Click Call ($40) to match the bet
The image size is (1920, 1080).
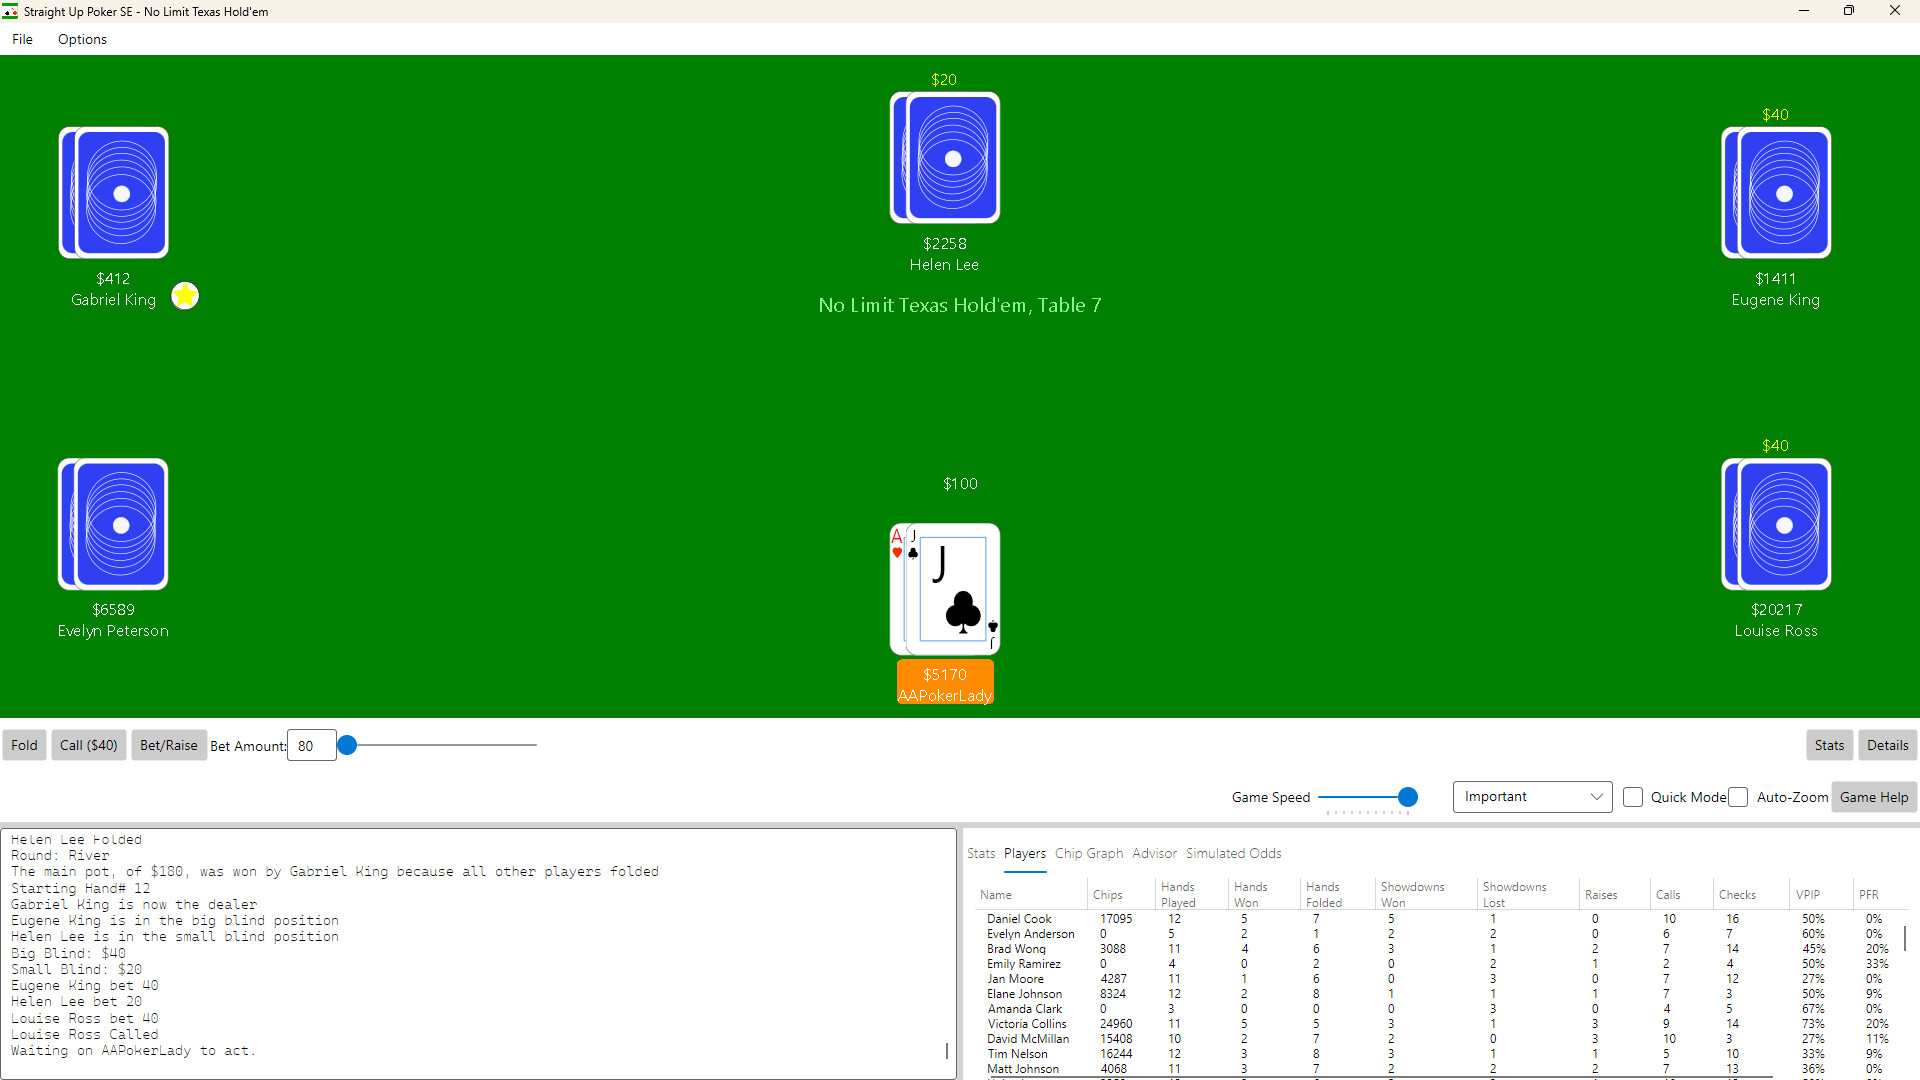[88, 745]
